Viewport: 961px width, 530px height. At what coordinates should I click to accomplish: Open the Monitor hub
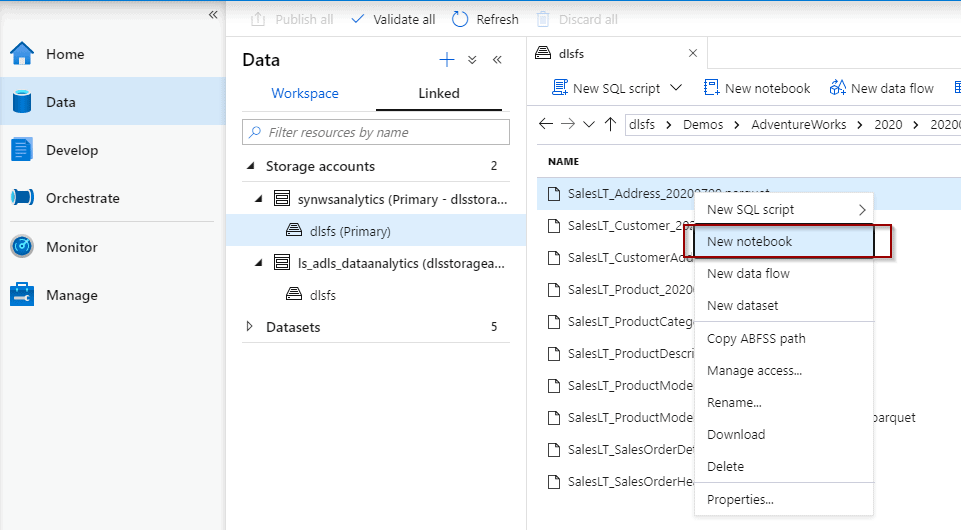click(113, 247)
